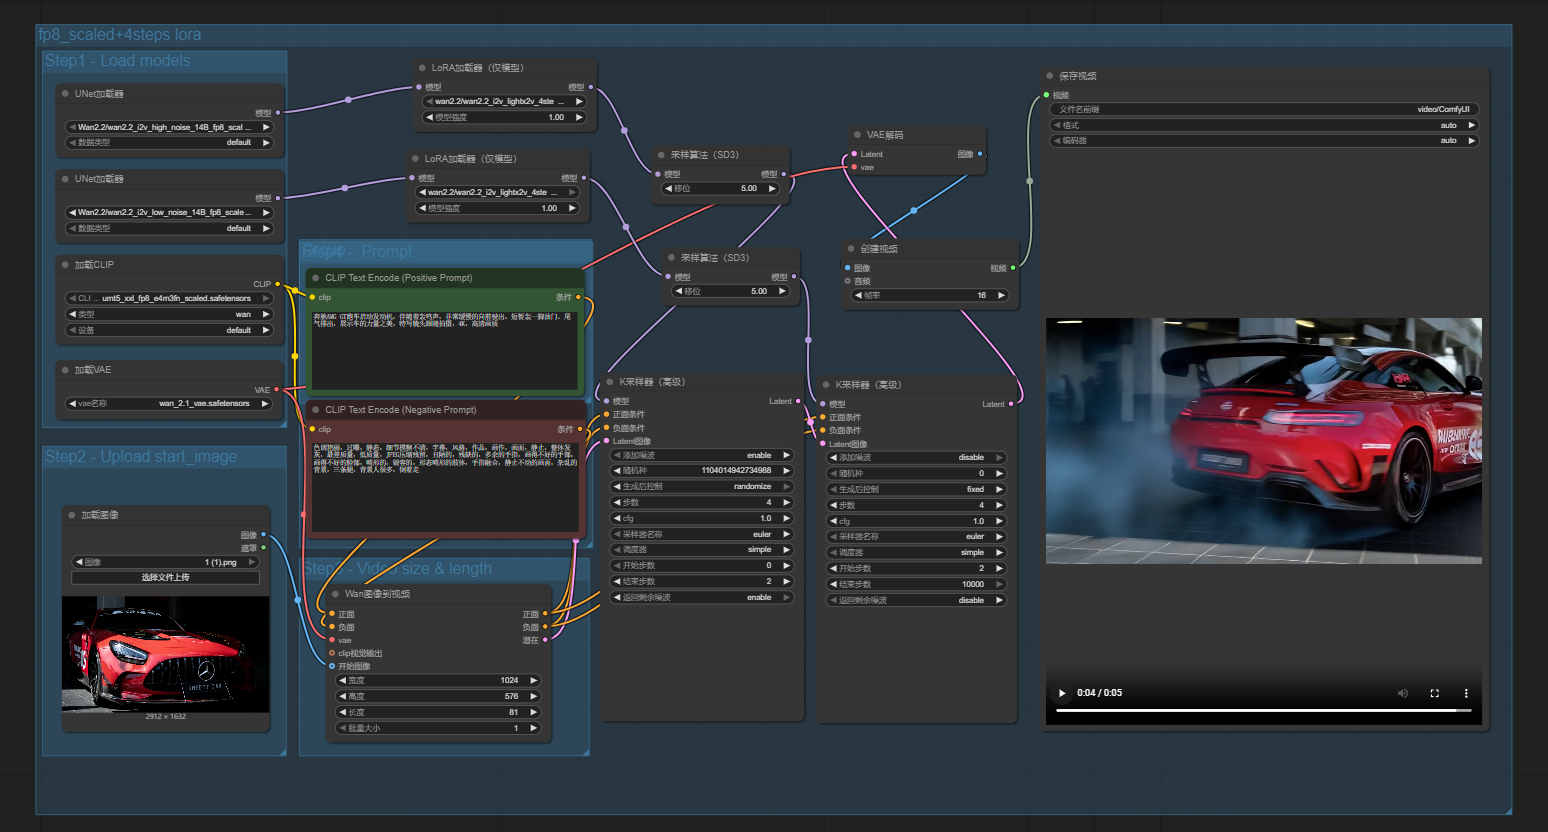The width and height of the screenshot is (1548, 832).
Task: Open the 编码器 auto selector in 保存视频
Action: (1264, 141)
